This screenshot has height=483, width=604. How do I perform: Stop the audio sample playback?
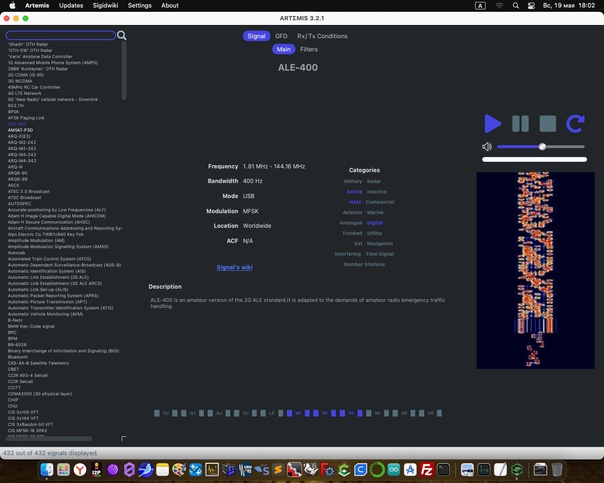point(547,124)
